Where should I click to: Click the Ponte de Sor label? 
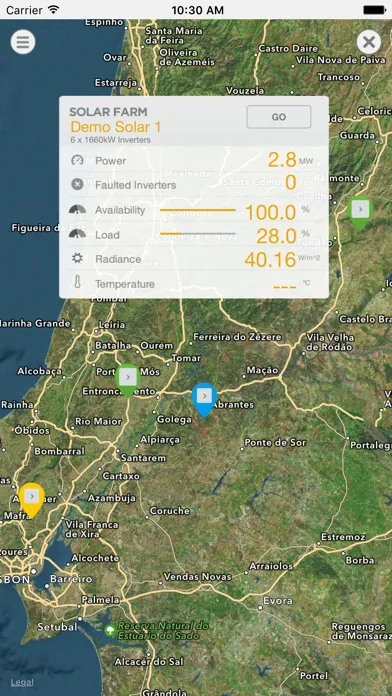[x=275, y=443]
